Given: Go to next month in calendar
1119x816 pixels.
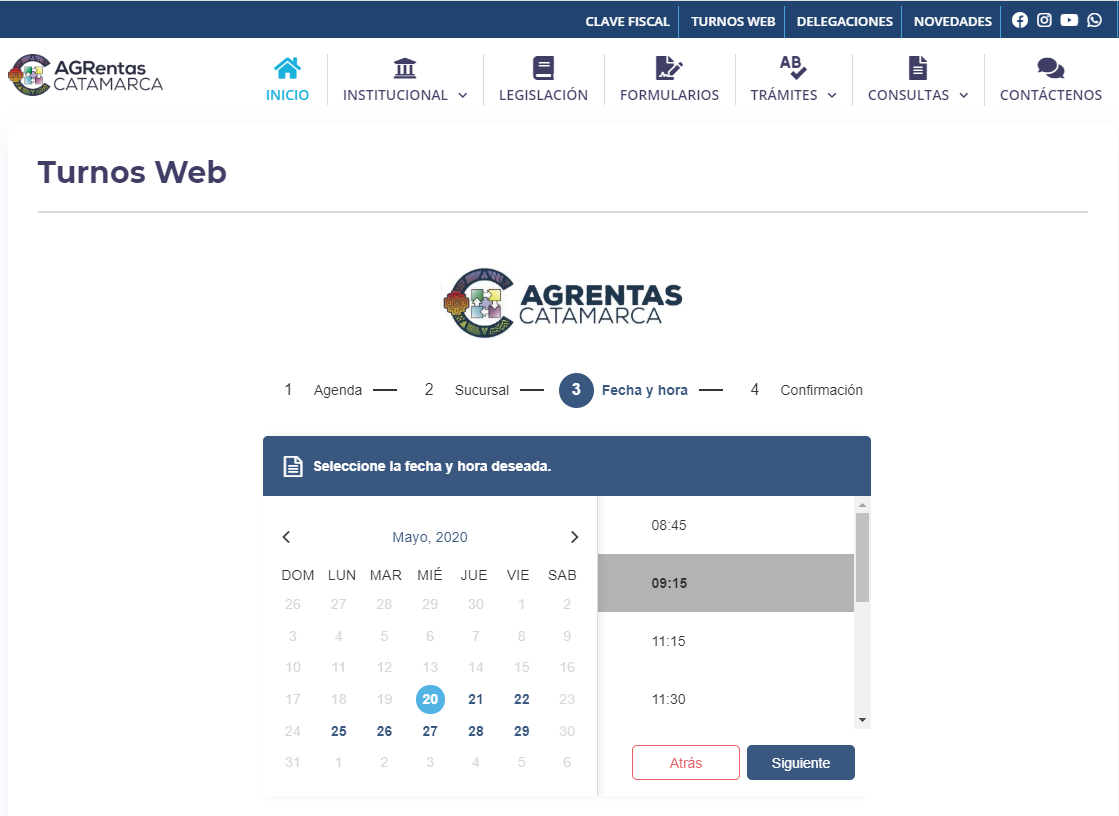Looking at the screenshot, I should click(x=574, y=537).
